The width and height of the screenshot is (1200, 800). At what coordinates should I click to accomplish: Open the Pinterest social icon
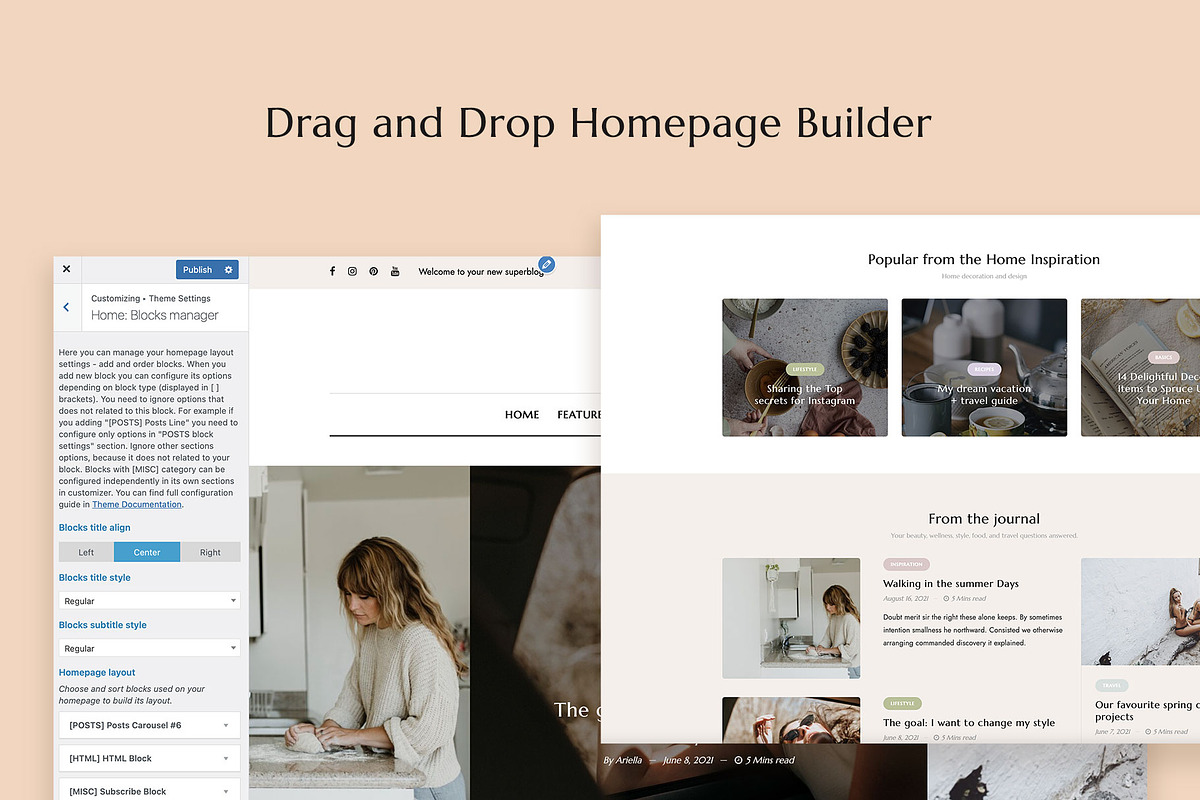373,271
